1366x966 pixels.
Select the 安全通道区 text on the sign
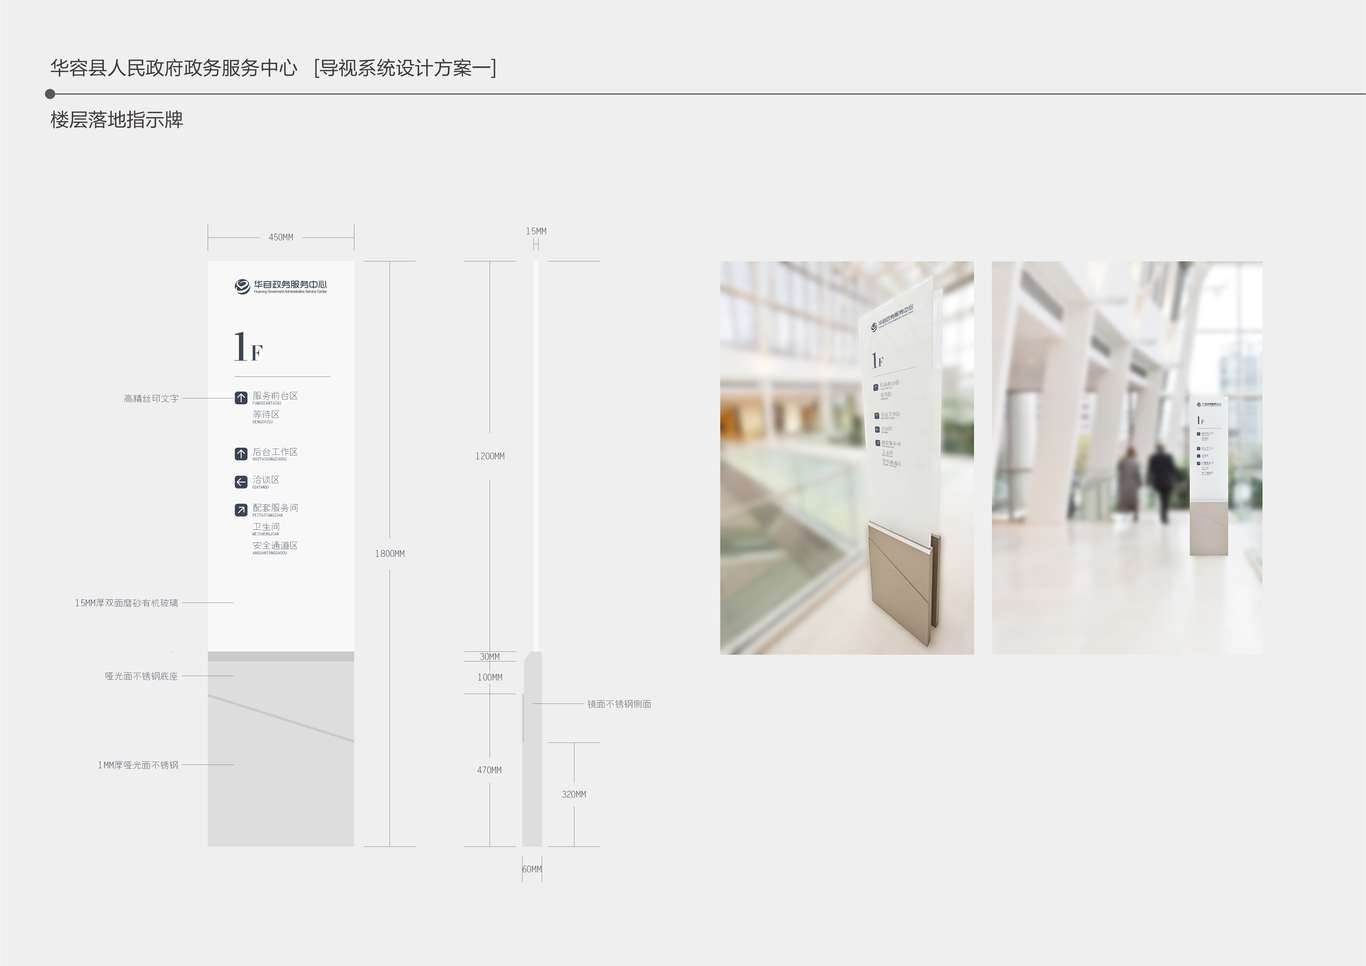click(275, 546)
